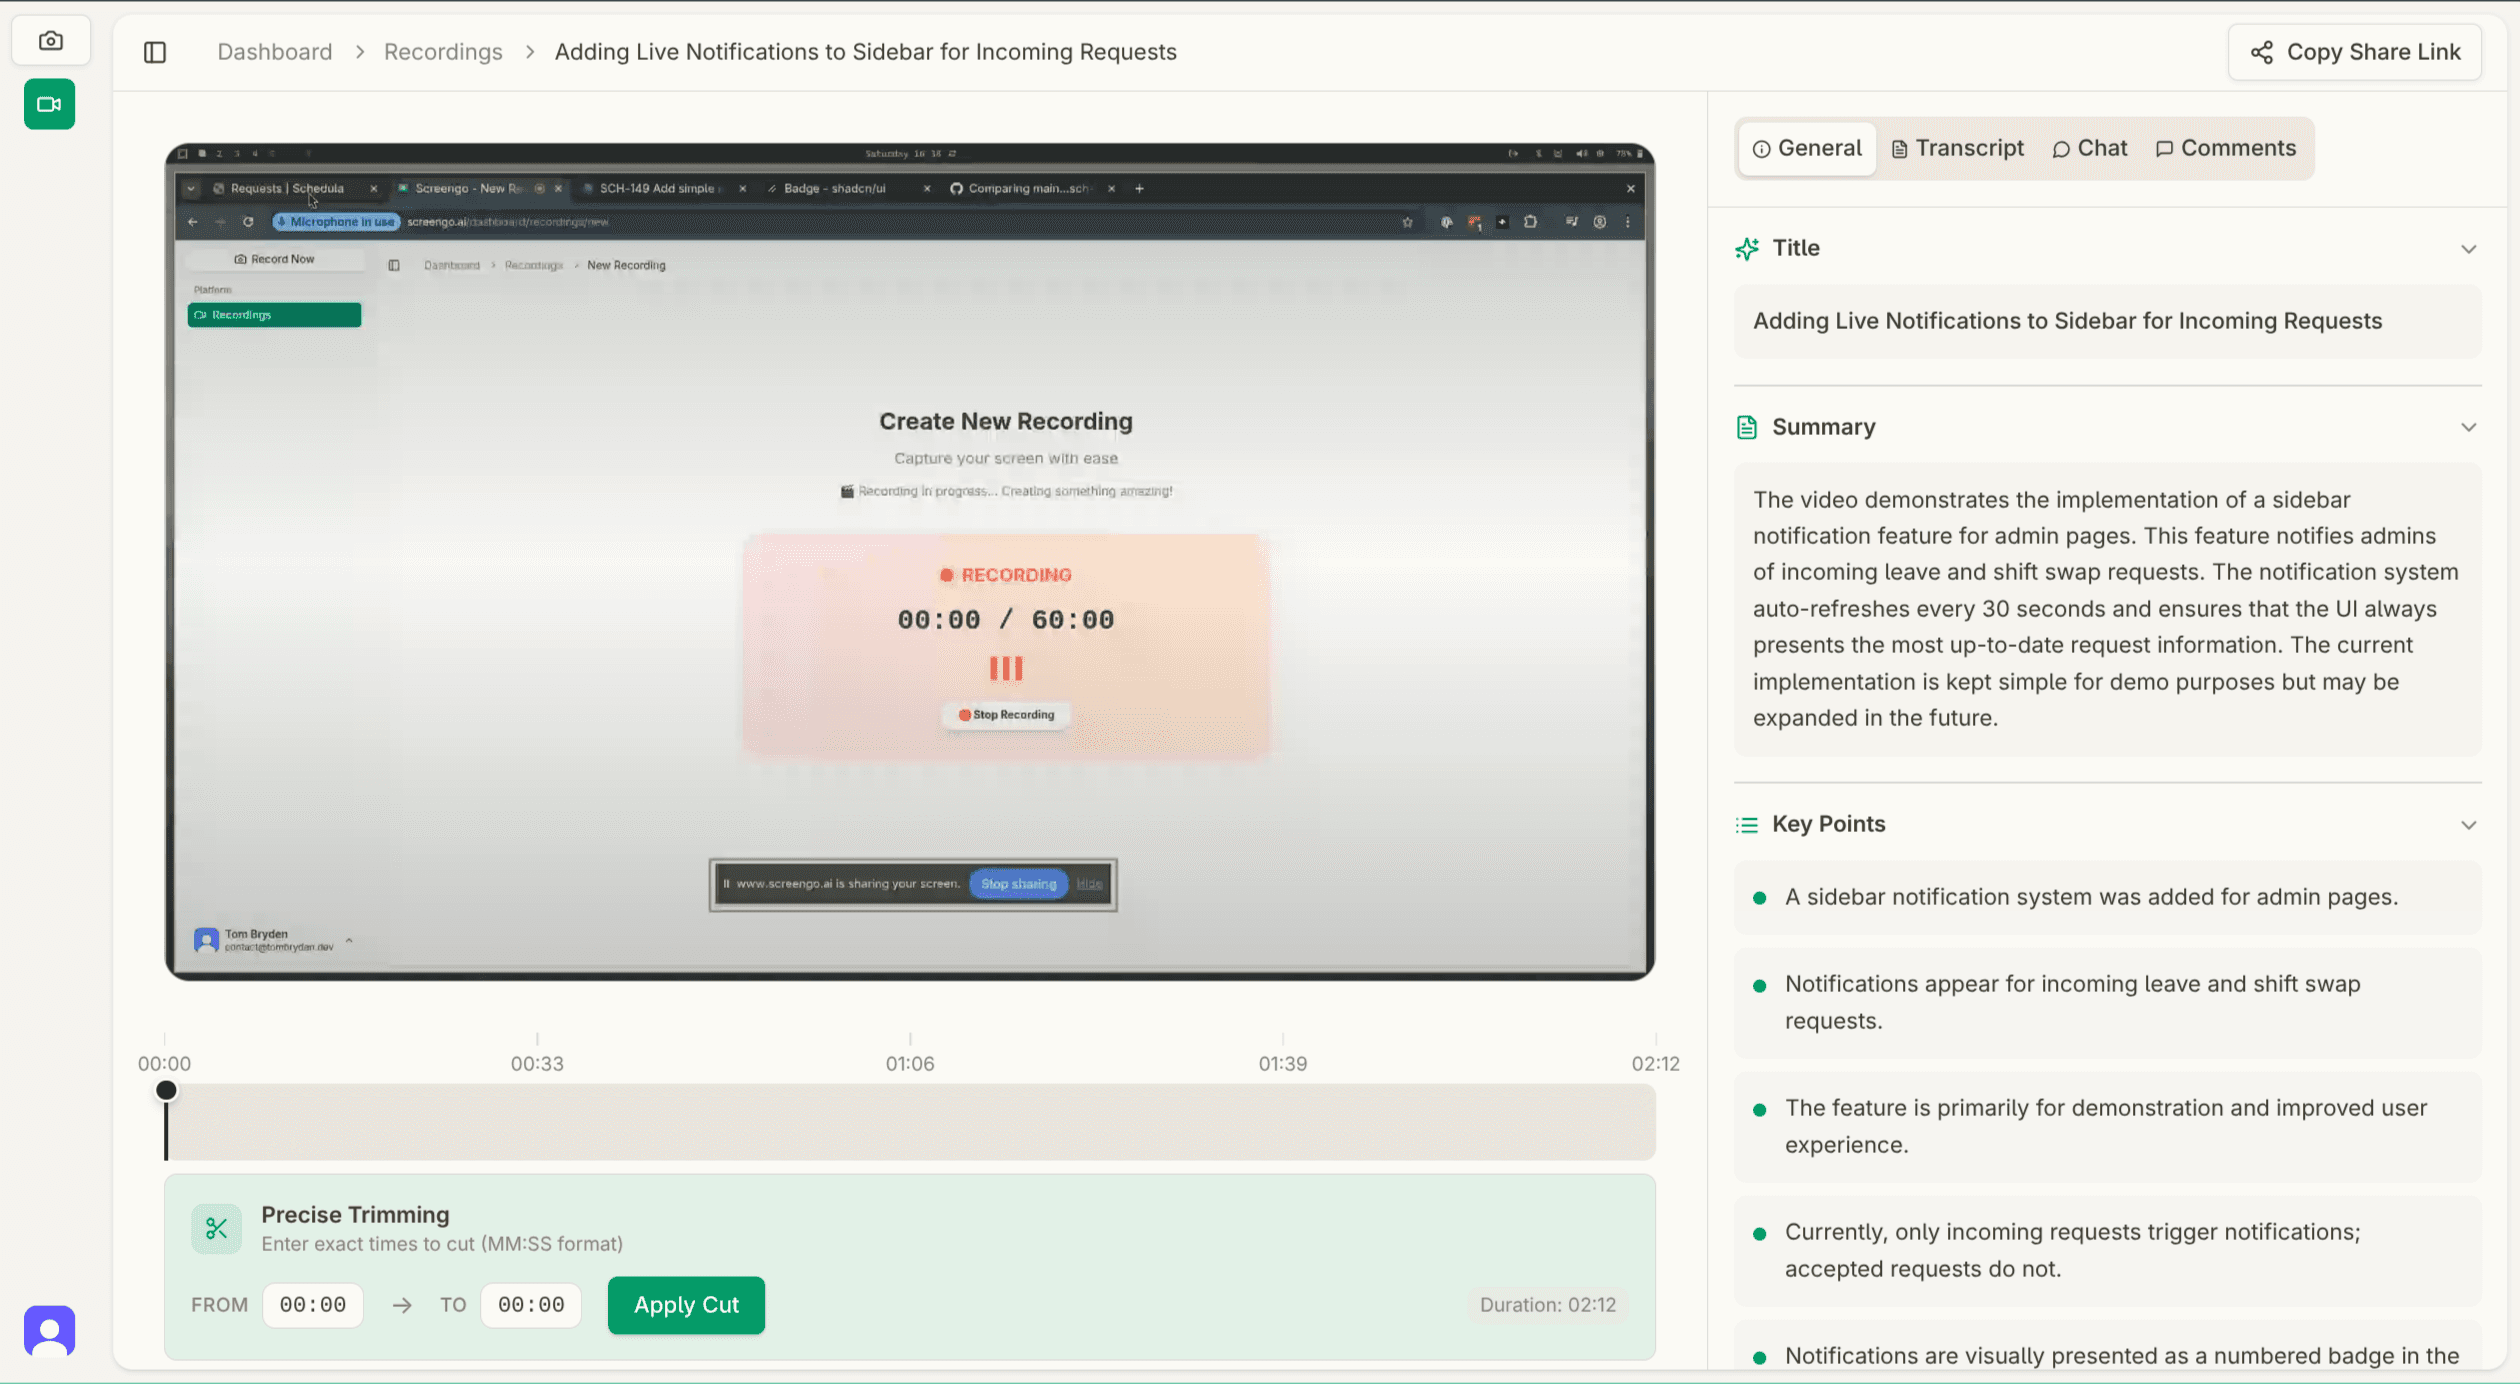This screenshot has height=1384, width=2520.
Task: Click the document icon beside Summary
Action: tap(1747, 428)
